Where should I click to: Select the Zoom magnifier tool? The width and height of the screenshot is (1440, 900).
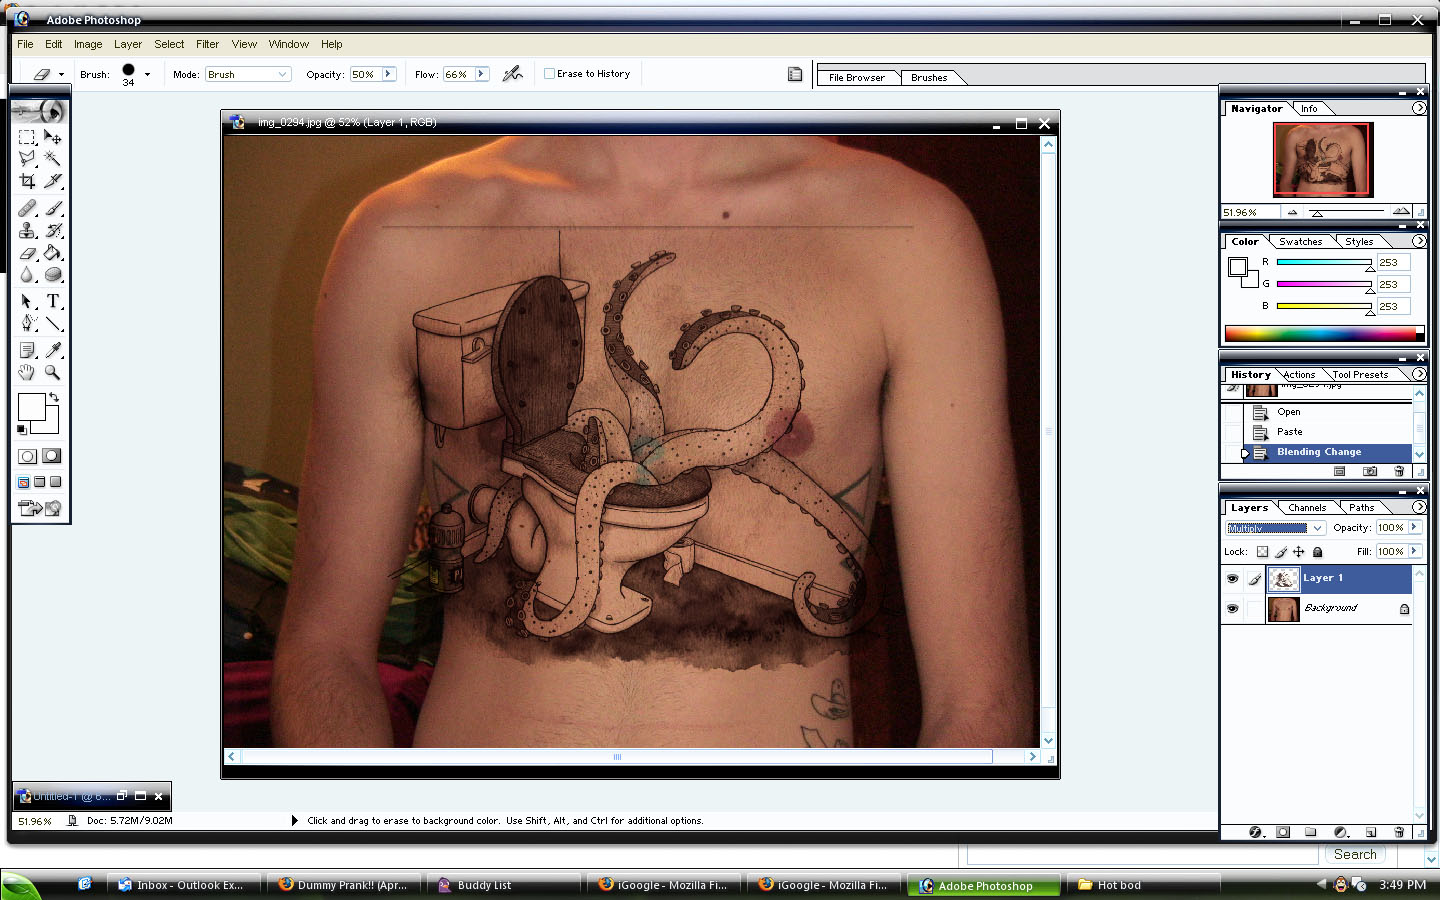[x=53, y=372]
